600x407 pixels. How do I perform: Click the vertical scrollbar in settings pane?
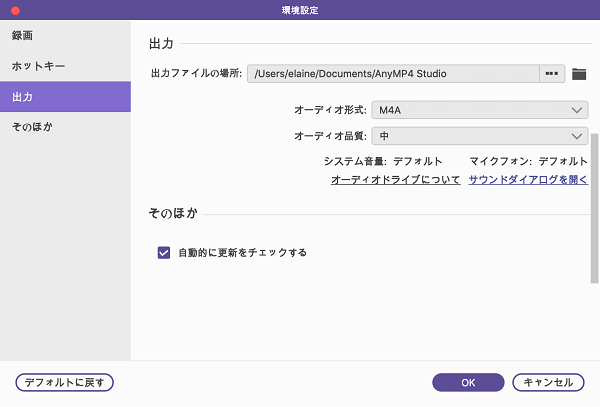point(594,200)
